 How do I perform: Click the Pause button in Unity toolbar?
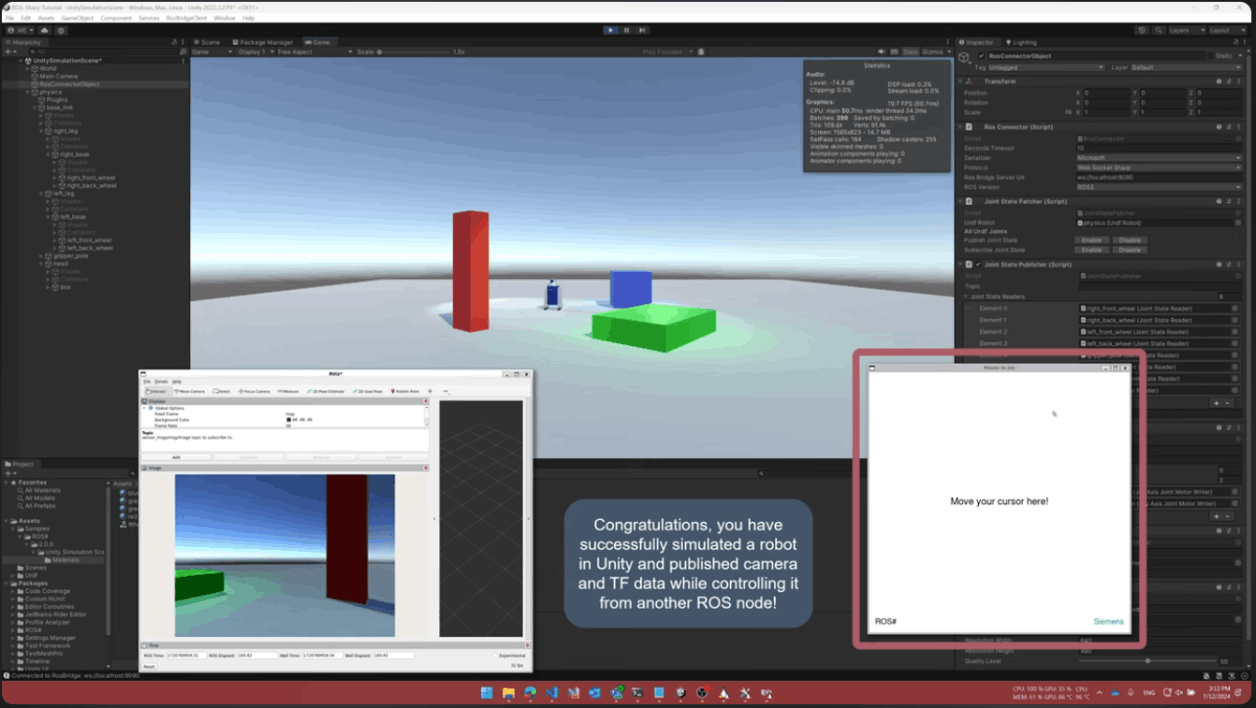point(627,30)
